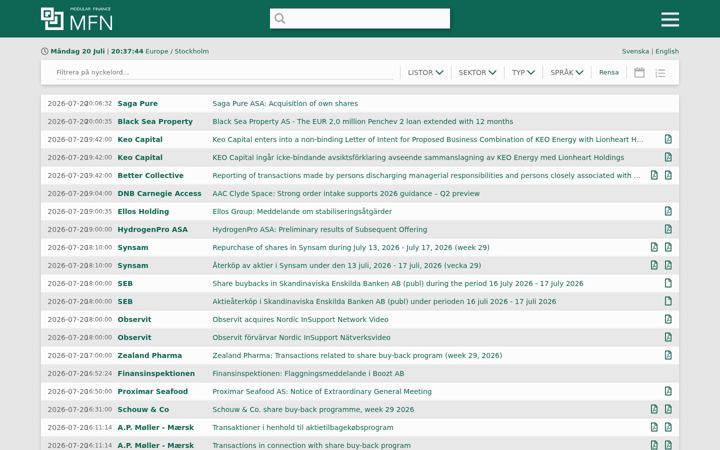Screen dimensions: 720x450
Task: Expand the SEKTOR filter dropdown
Action: click(x=477, y=73)
